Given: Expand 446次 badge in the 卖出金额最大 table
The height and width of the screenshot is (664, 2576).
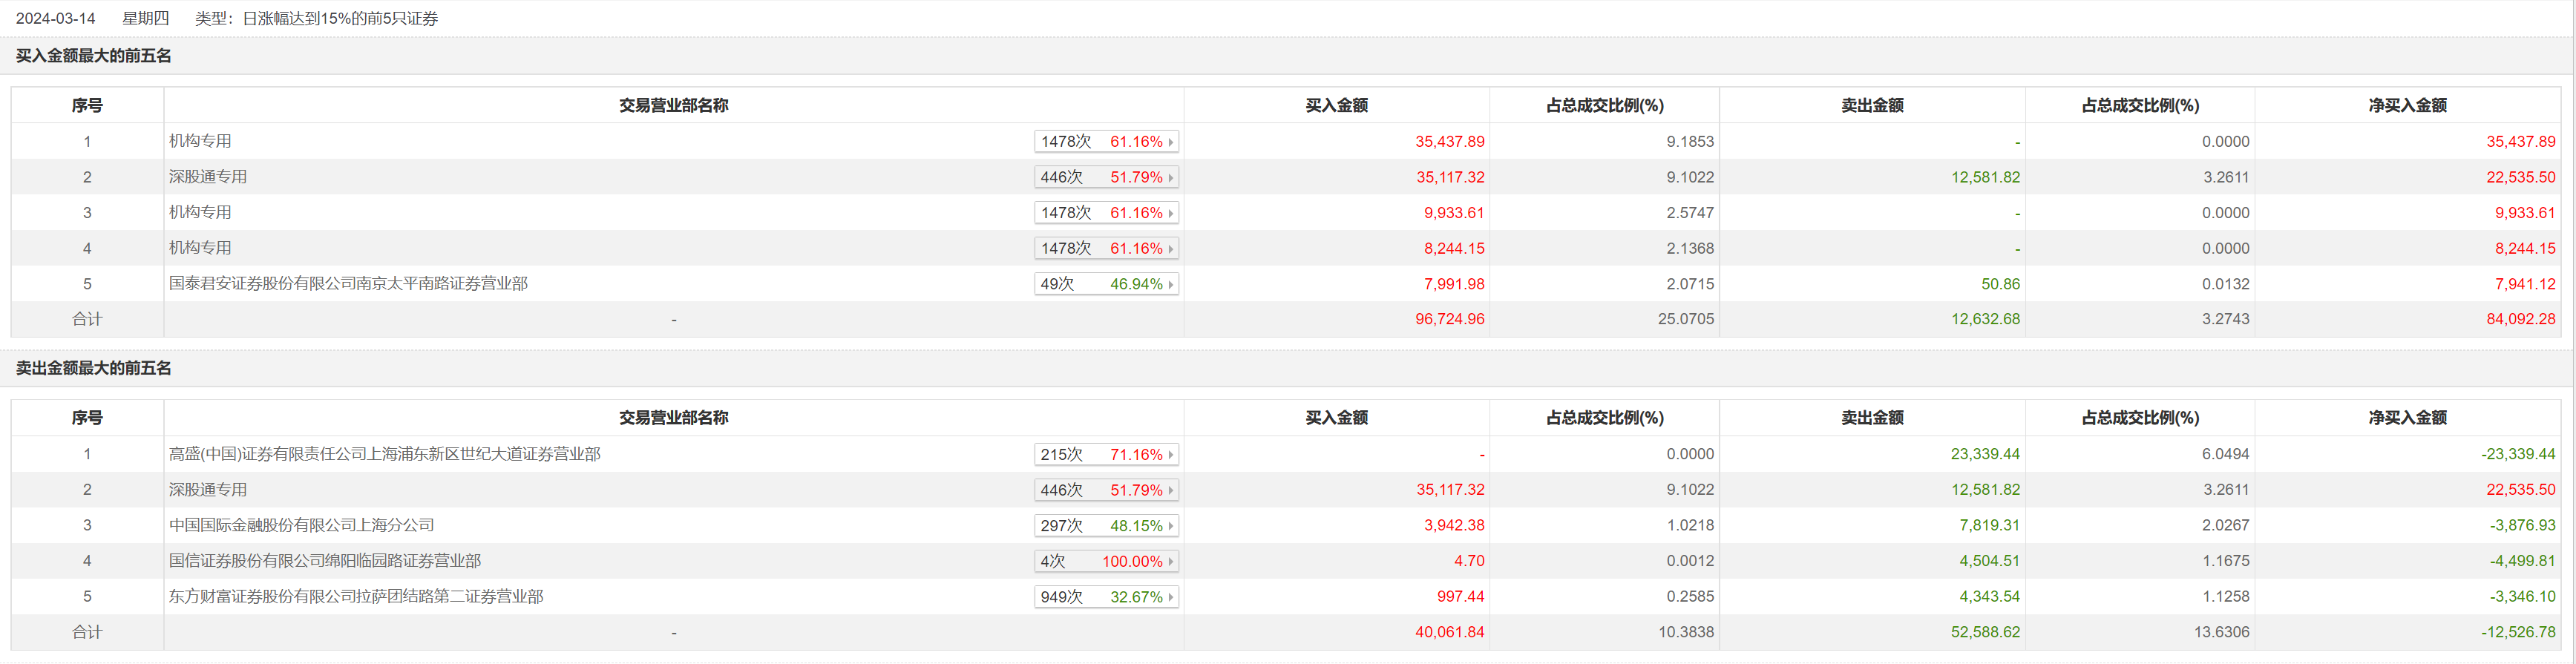Looking at the screenshot, I should pyautogui.click(x=1106, y=490).
